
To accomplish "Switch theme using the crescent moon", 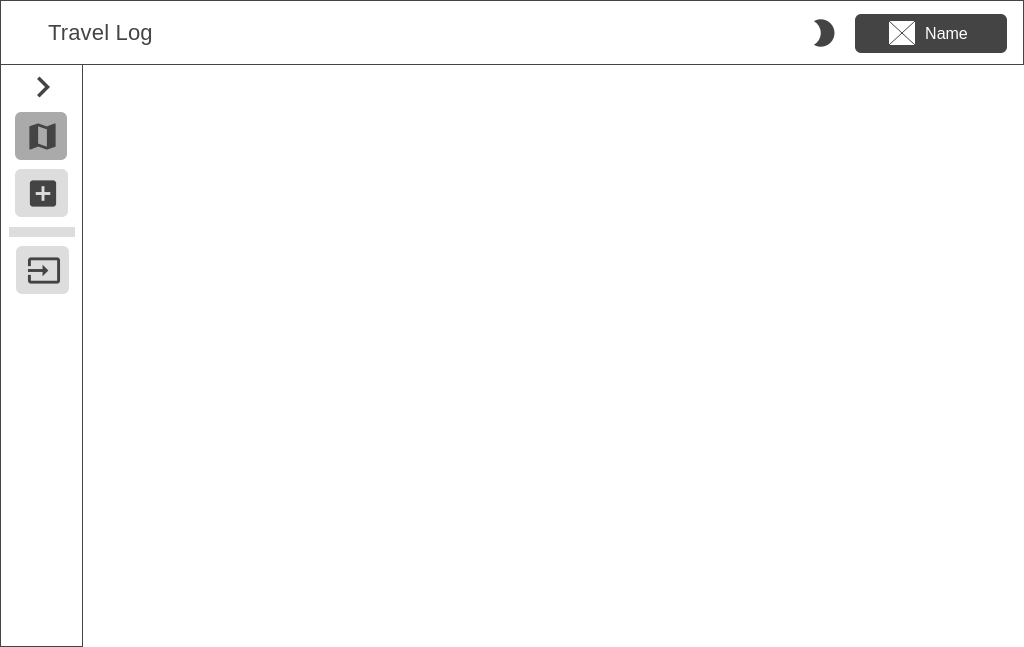I will (824, 33).
